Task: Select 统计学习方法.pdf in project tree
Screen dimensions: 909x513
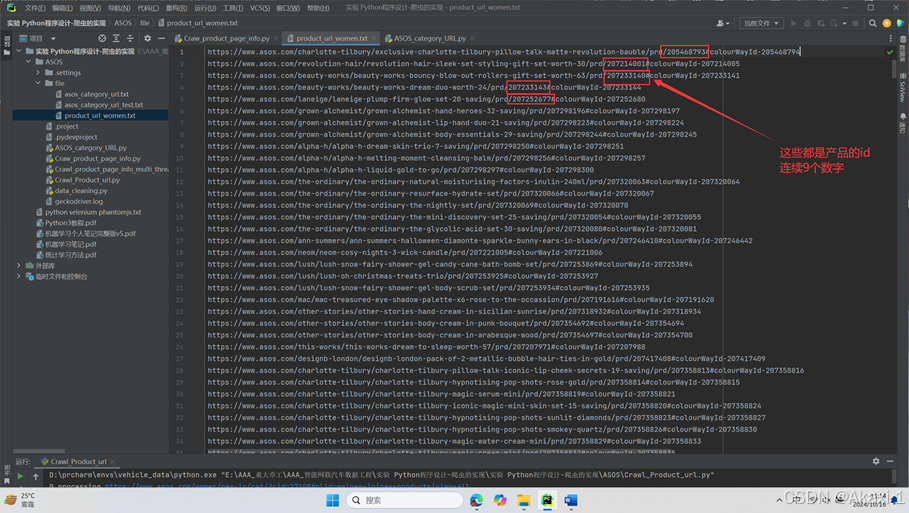Action: click(x=70, y=255)
